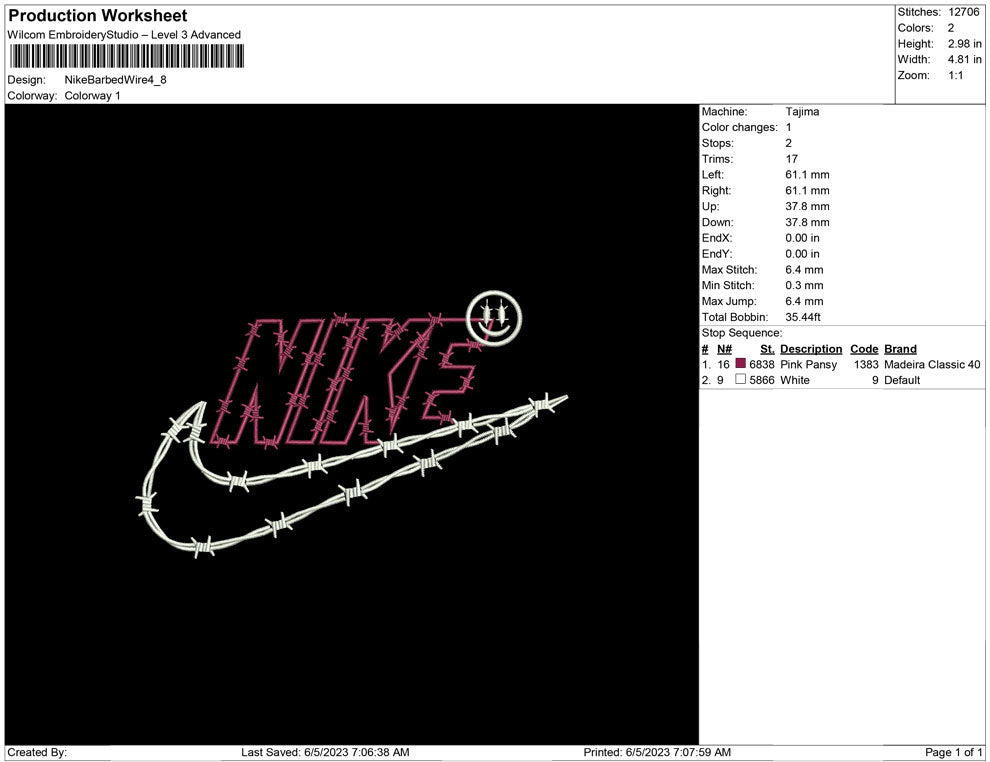Click the smiley face in the design
The width and height of the screenshot is (990, 762).
click(x=494, y=318)
